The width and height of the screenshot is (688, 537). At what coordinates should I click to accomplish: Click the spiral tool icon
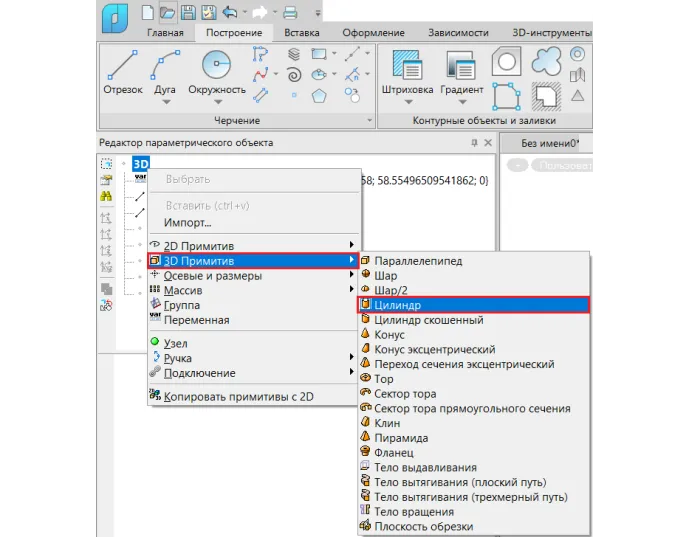click(294, 75)
